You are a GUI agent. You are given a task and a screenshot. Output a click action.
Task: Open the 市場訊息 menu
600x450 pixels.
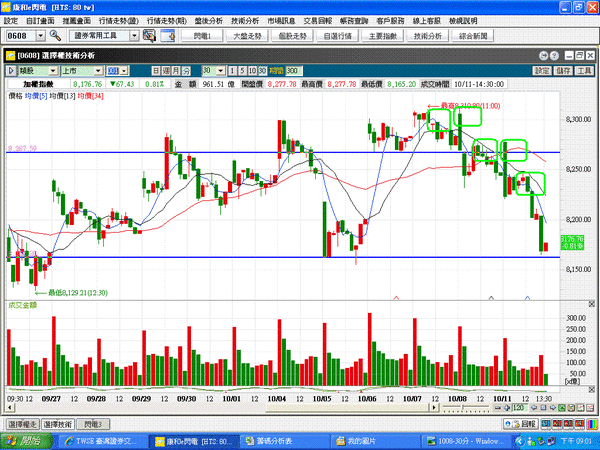pyautogui.click(x=281, y=21)
